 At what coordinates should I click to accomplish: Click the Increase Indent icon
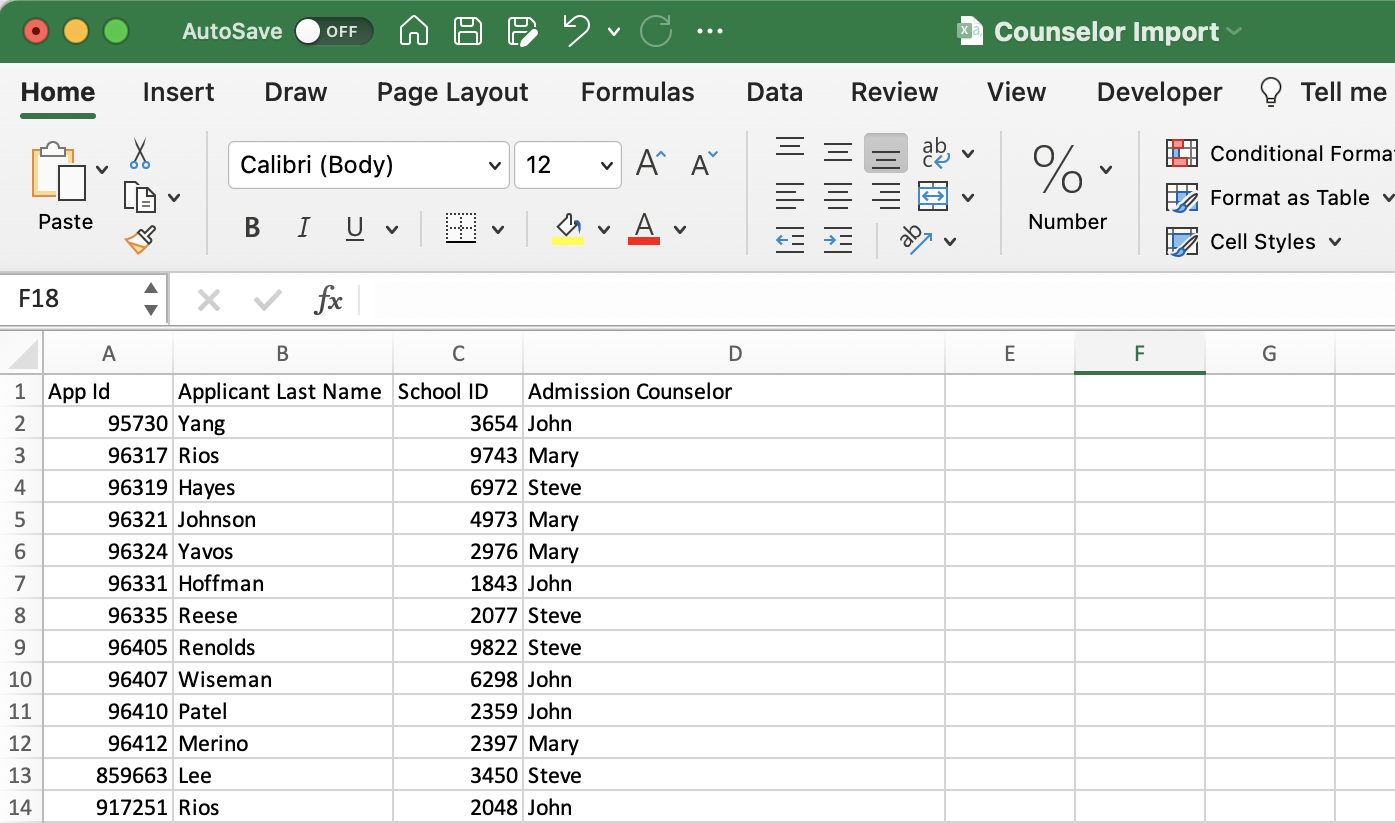click(x=837, y=241)
